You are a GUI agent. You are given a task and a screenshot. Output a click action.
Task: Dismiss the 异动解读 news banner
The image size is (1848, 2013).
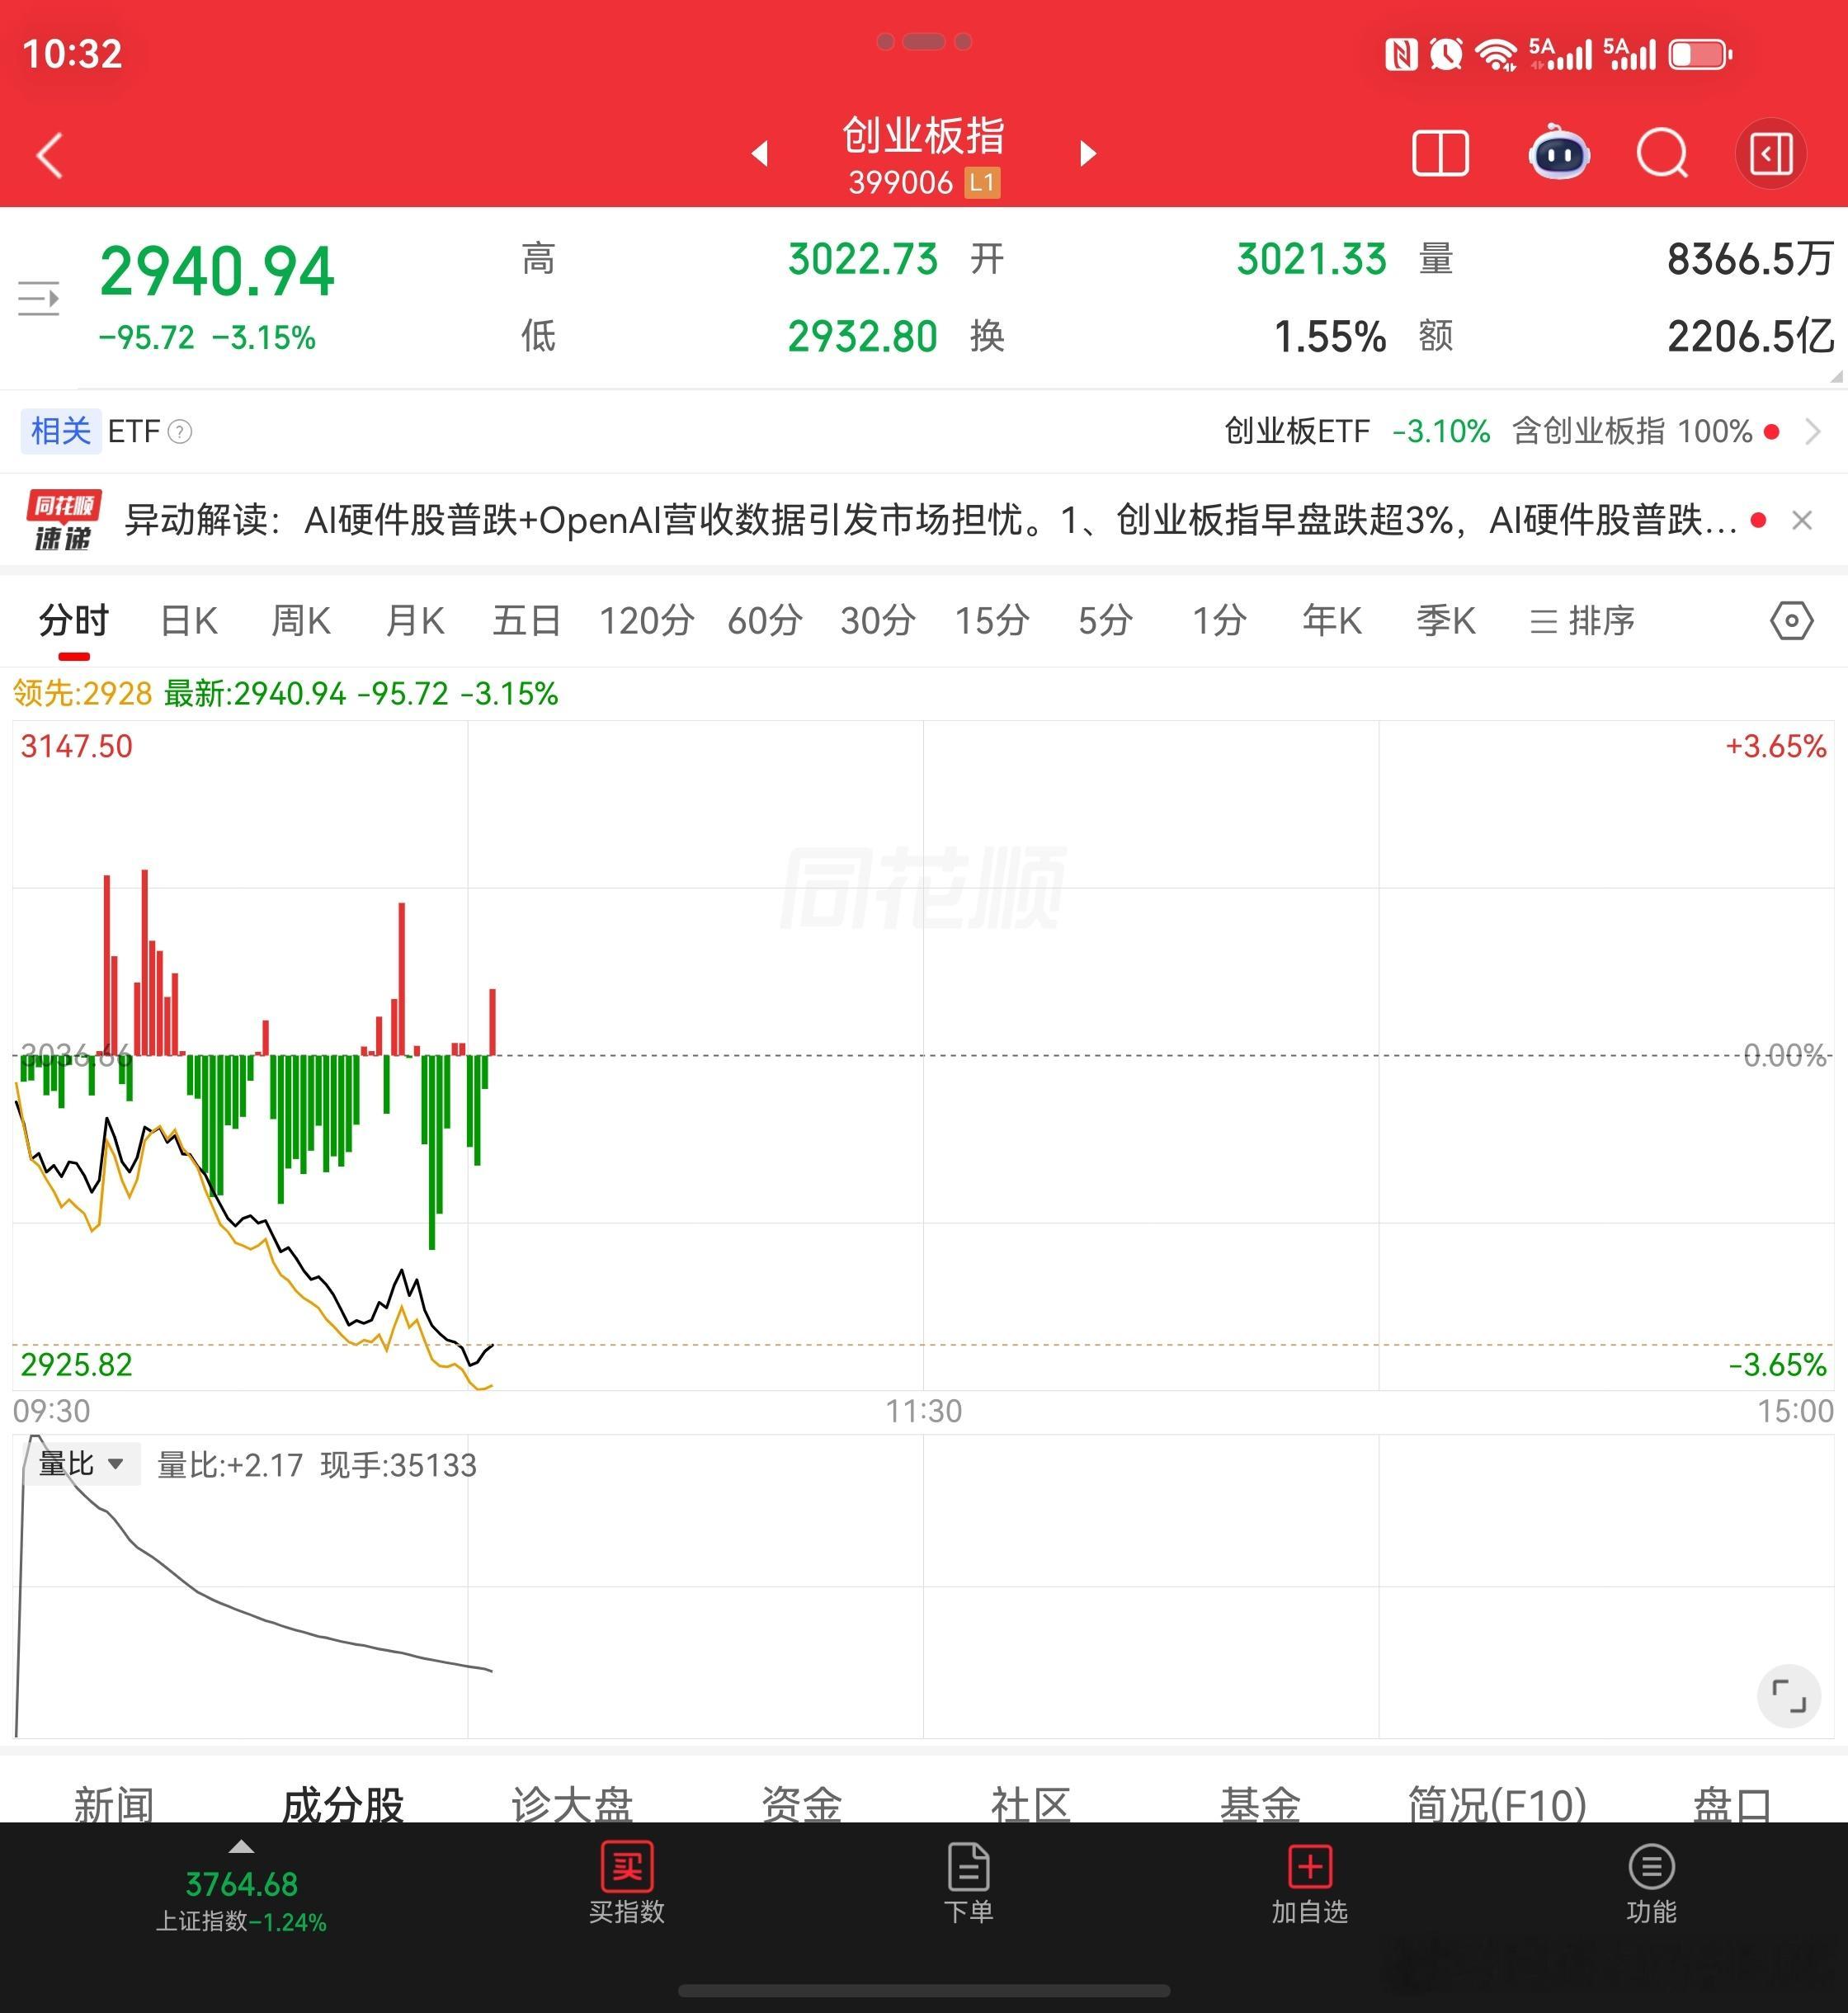tap(1802, 520)
